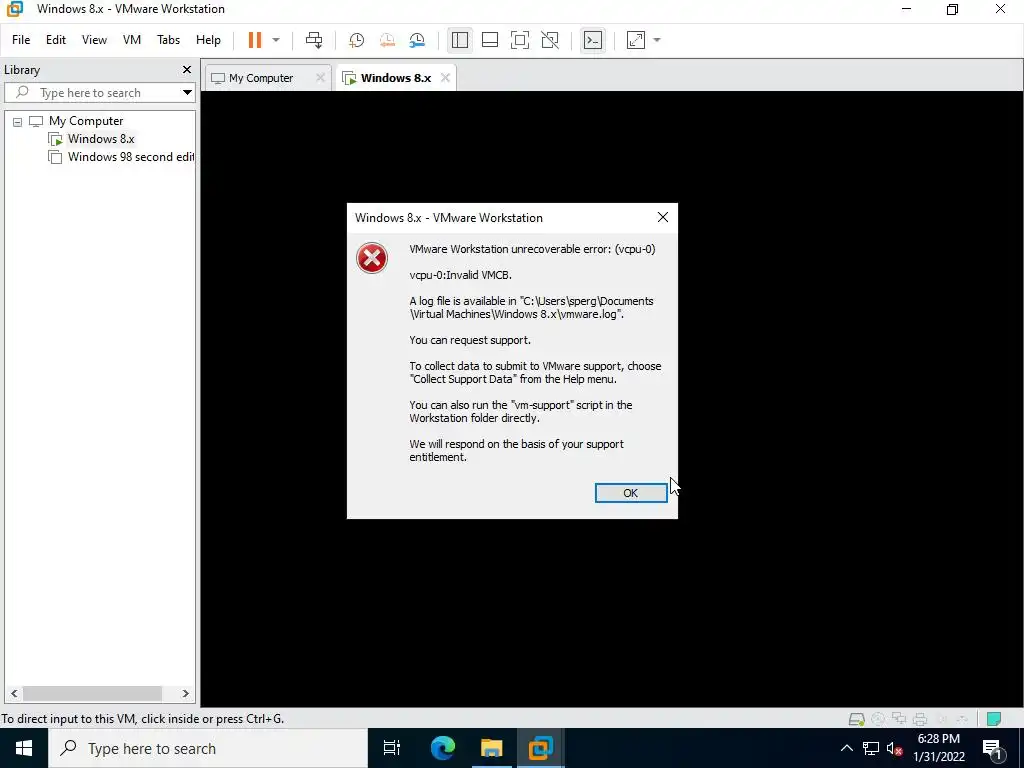Screen dimensions: 1024x768
Task: Click the printer status bar icon
Action: coord(920,719)
